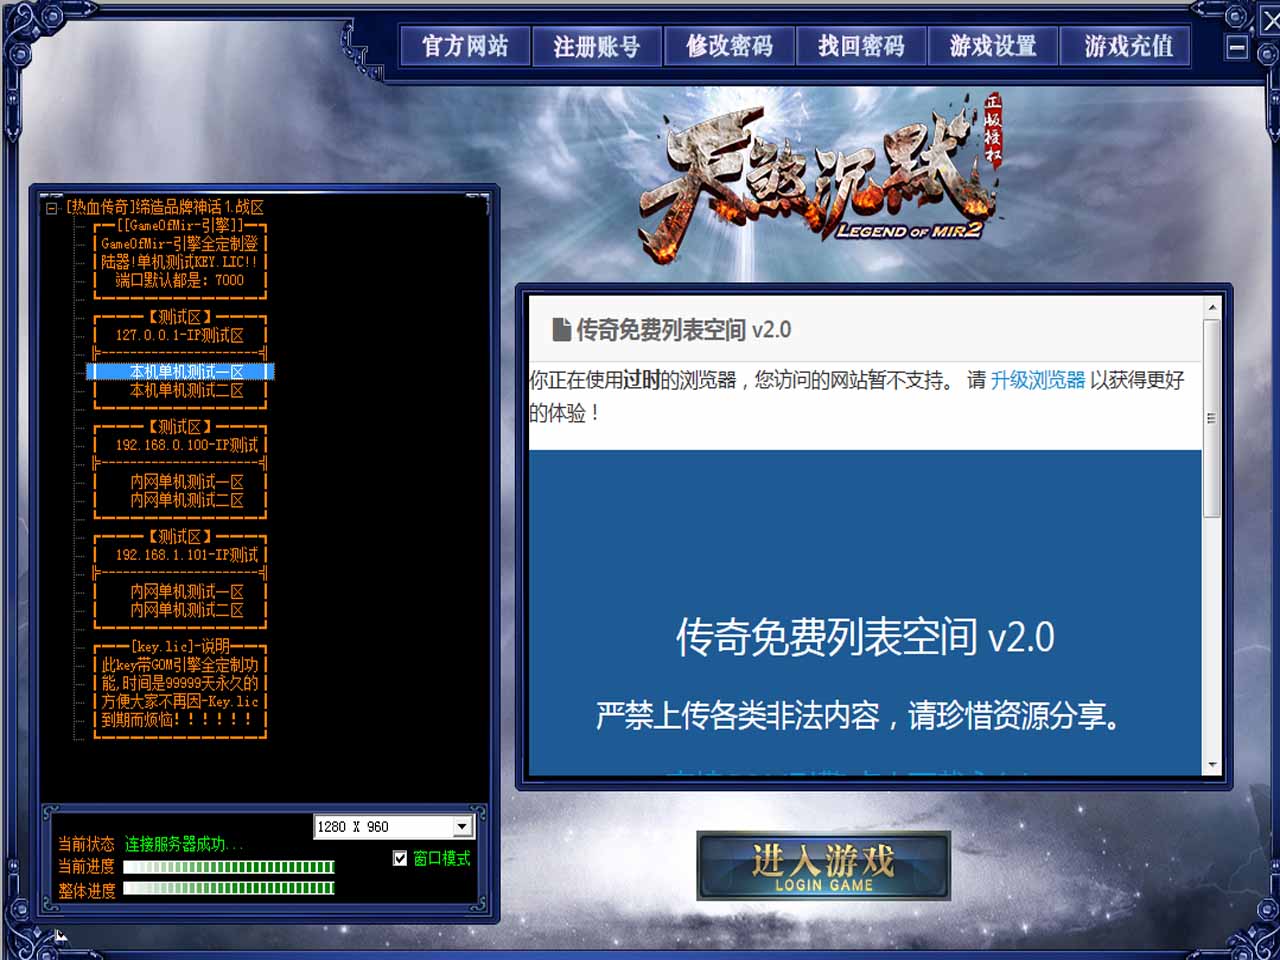The width and height of the screenshot is (1280, 960).
Task: Open 游戏设置 game settings
Action: (x=993, y=46)
